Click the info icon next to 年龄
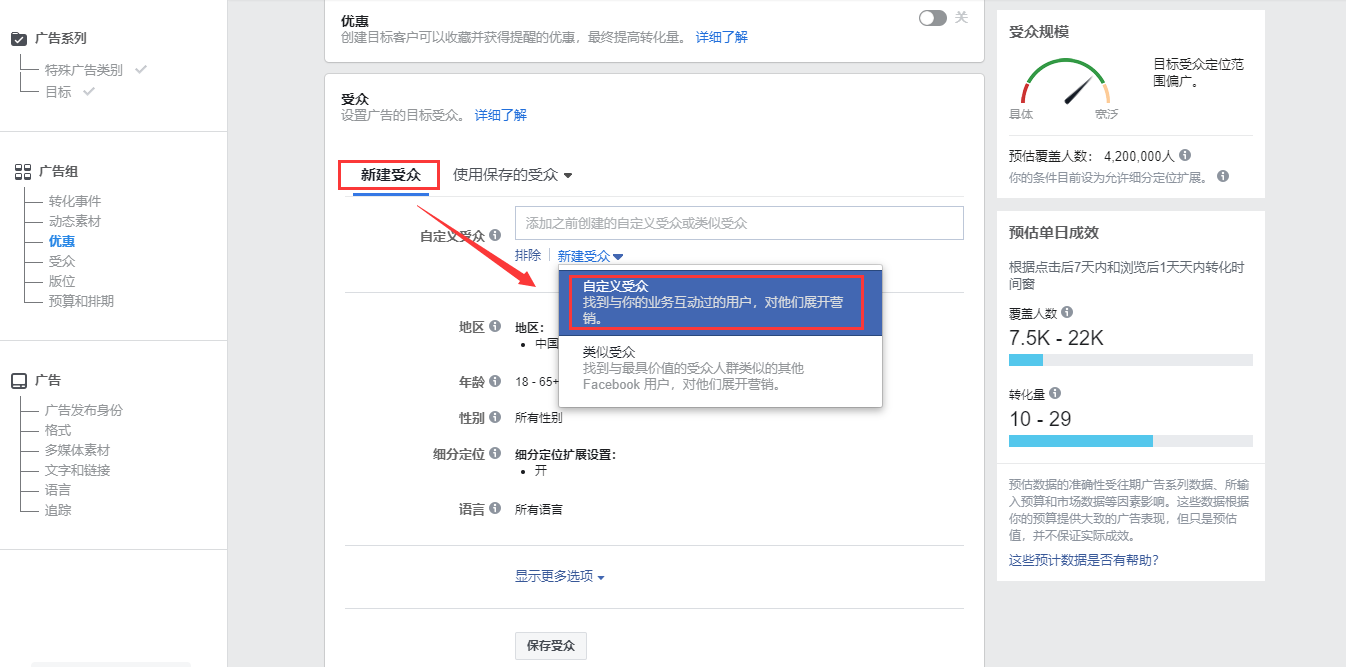This screenshot has height=667, width=1346. coord(495,381)
